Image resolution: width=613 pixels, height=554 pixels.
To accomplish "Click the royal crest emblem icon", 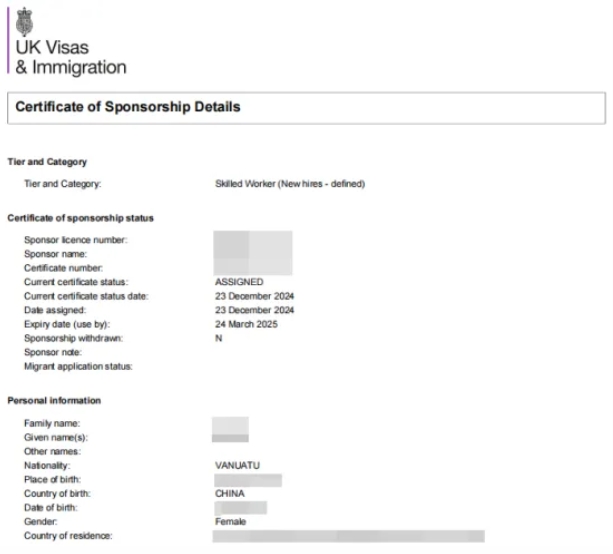I will click(24, 22).
